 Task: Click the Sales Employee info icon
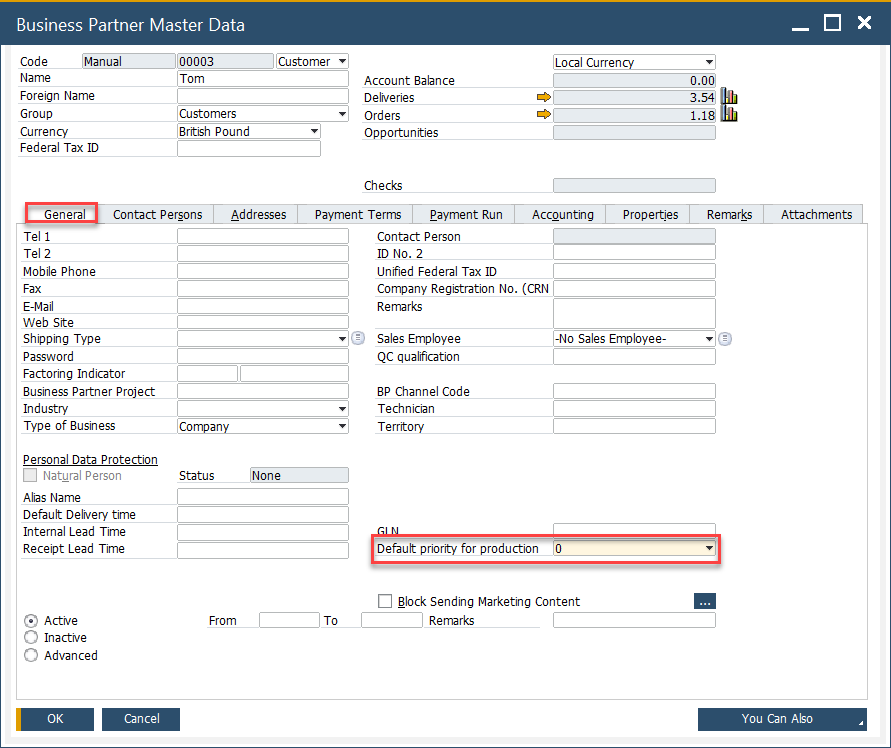pos(725,339)
